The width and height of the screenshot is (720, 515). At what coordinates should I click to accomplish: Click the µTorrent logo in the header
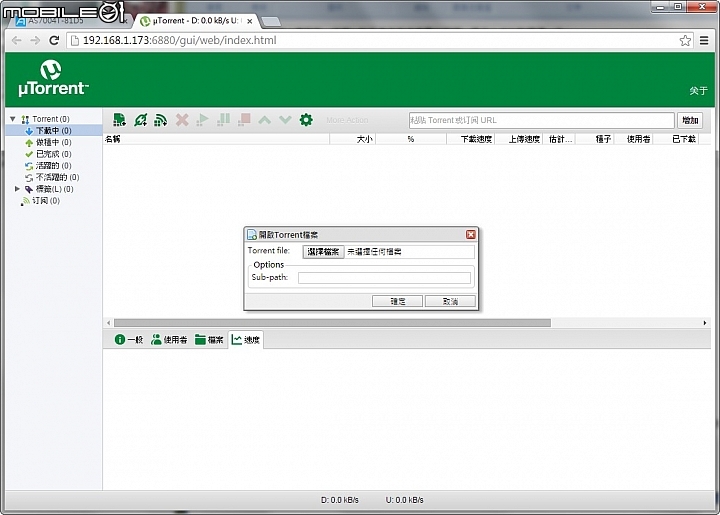52,78
